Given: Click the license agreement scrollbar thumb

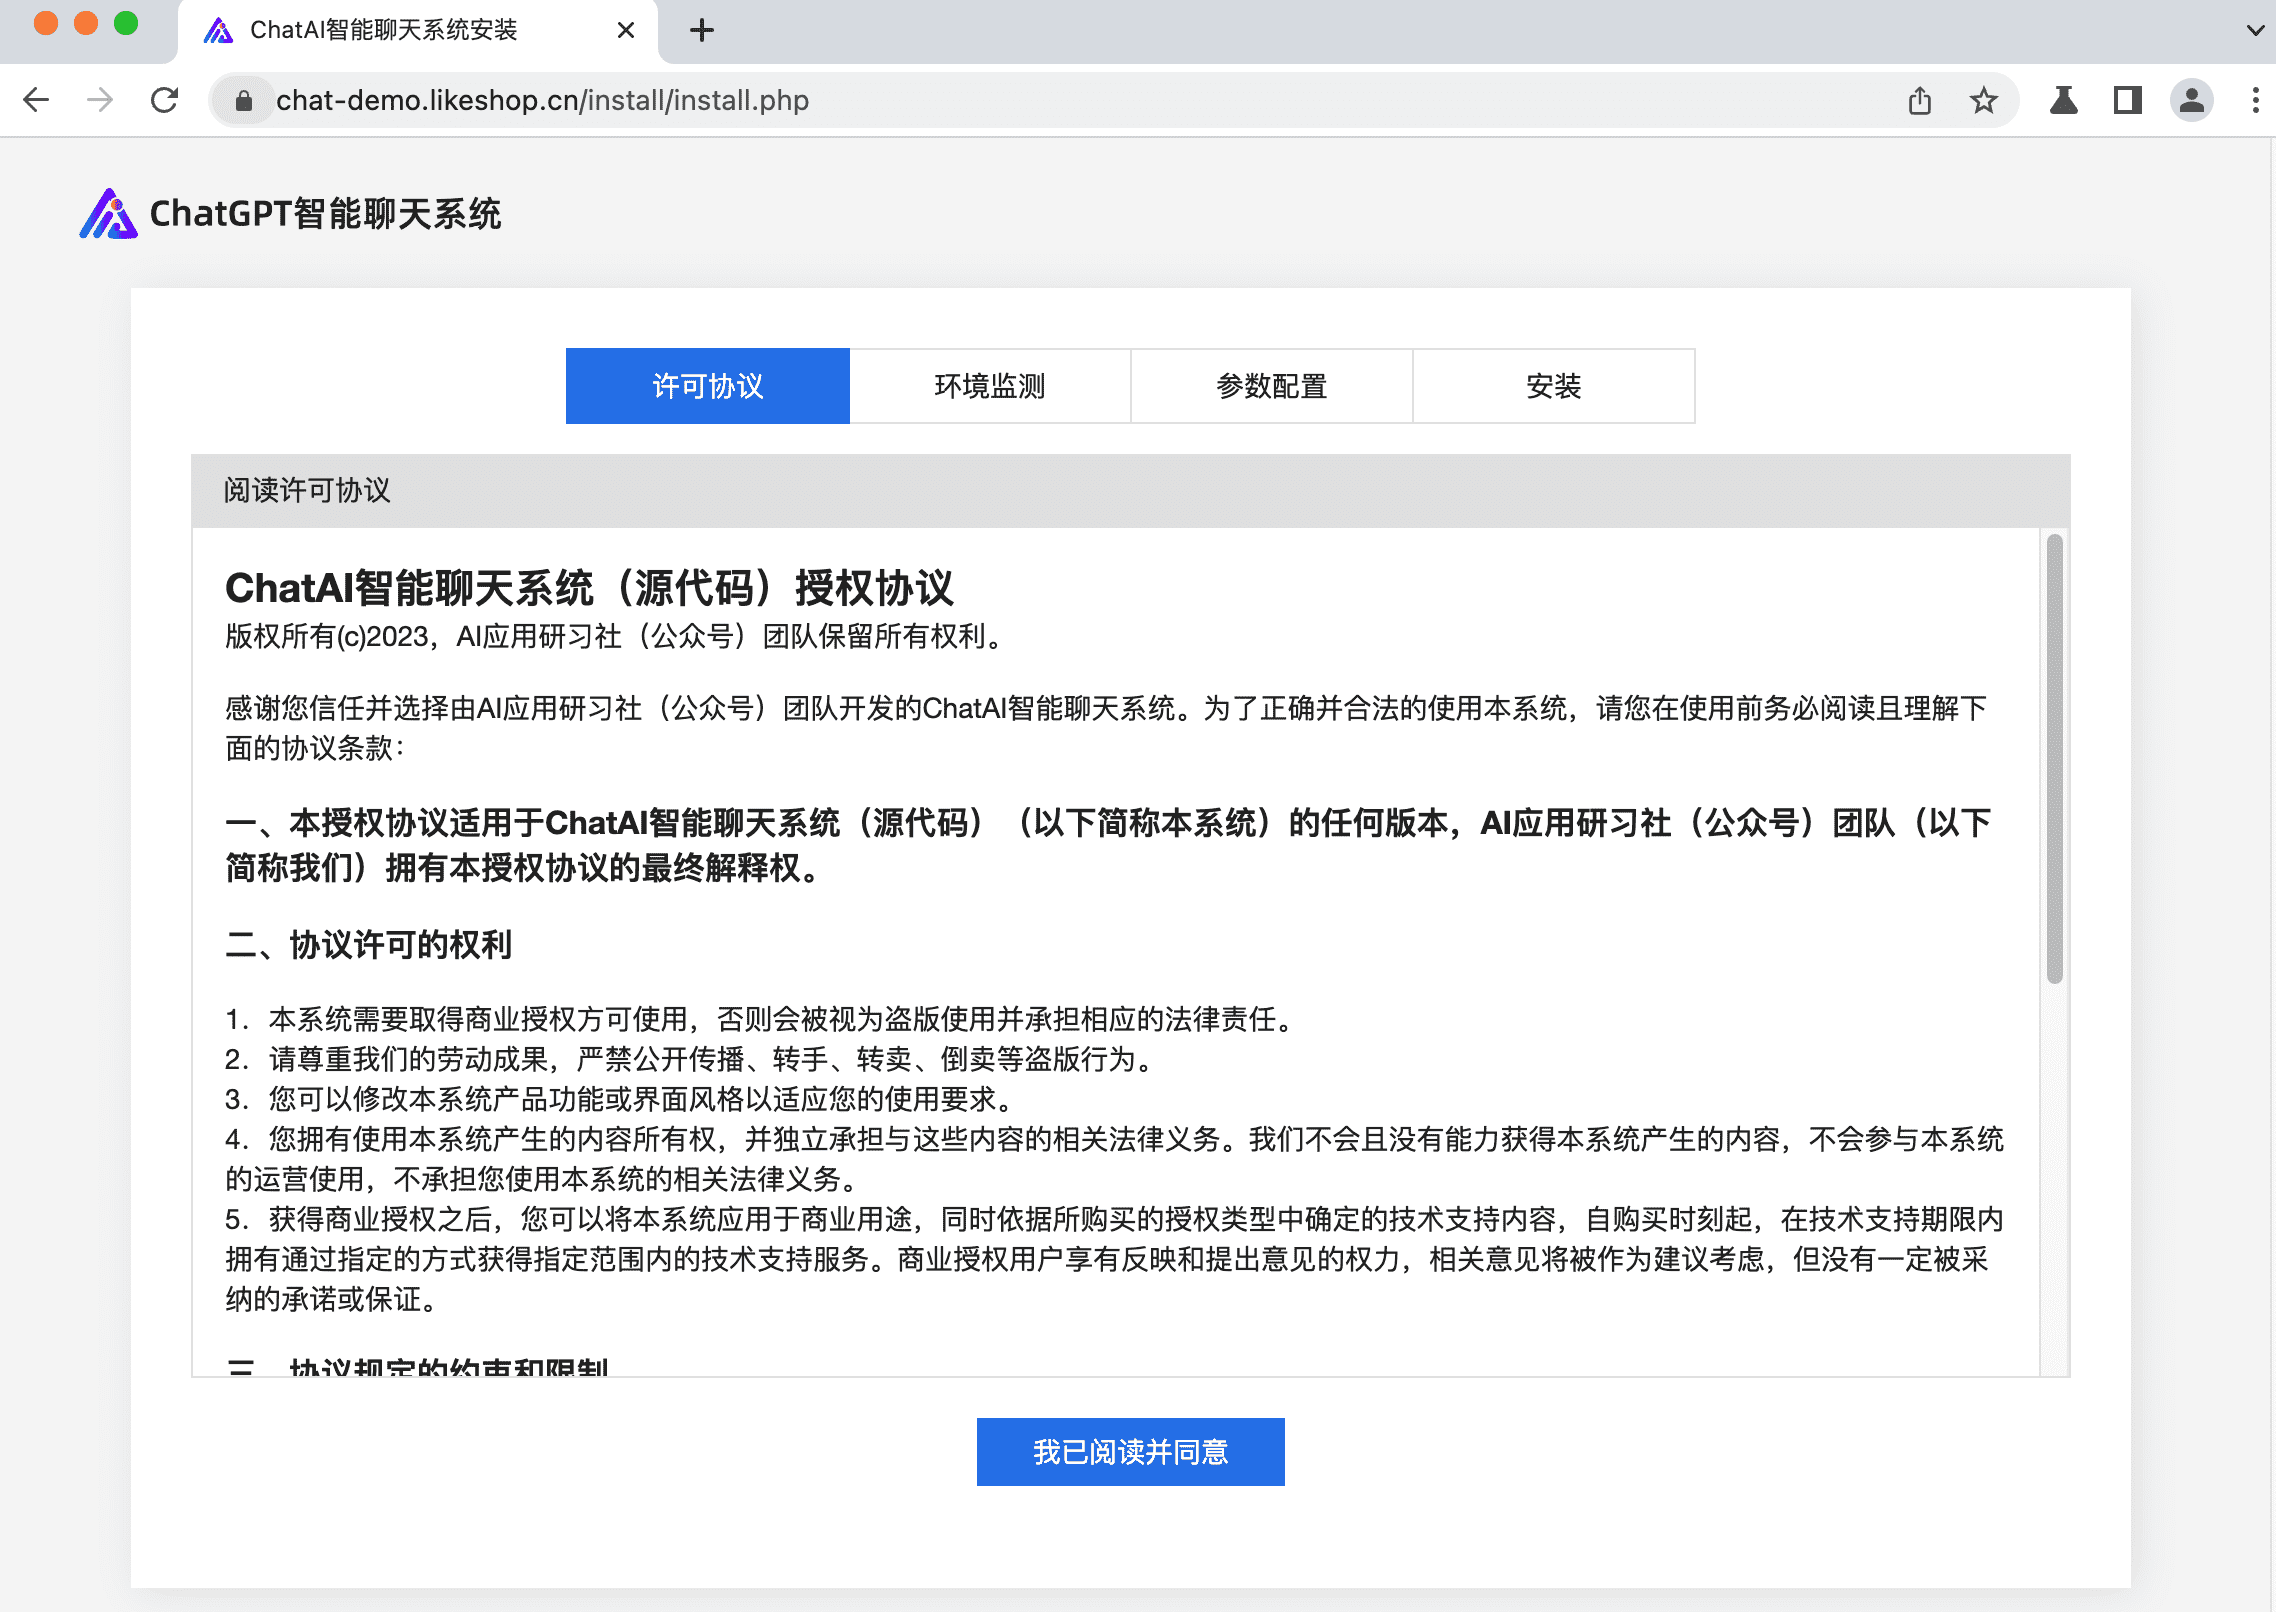Looking at the screenshot, I should point(2055,759).
